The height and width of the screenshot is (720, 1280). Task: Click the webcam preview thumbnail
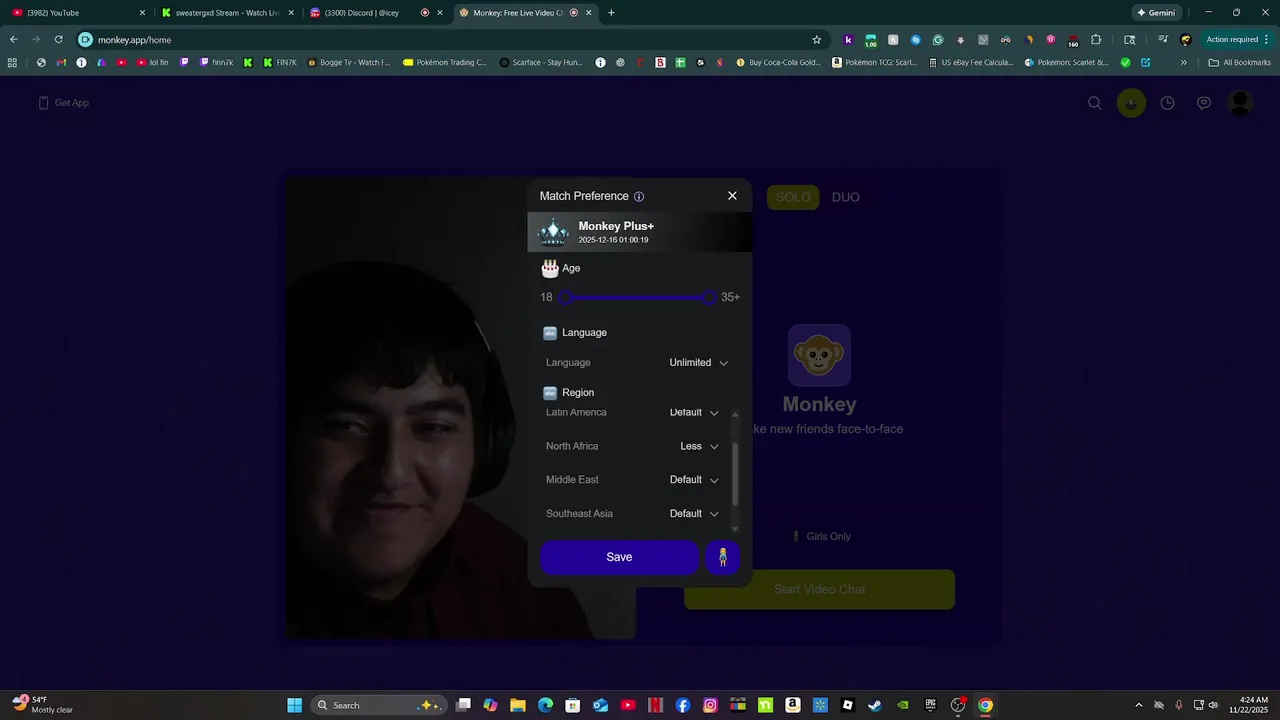[460, 408]
